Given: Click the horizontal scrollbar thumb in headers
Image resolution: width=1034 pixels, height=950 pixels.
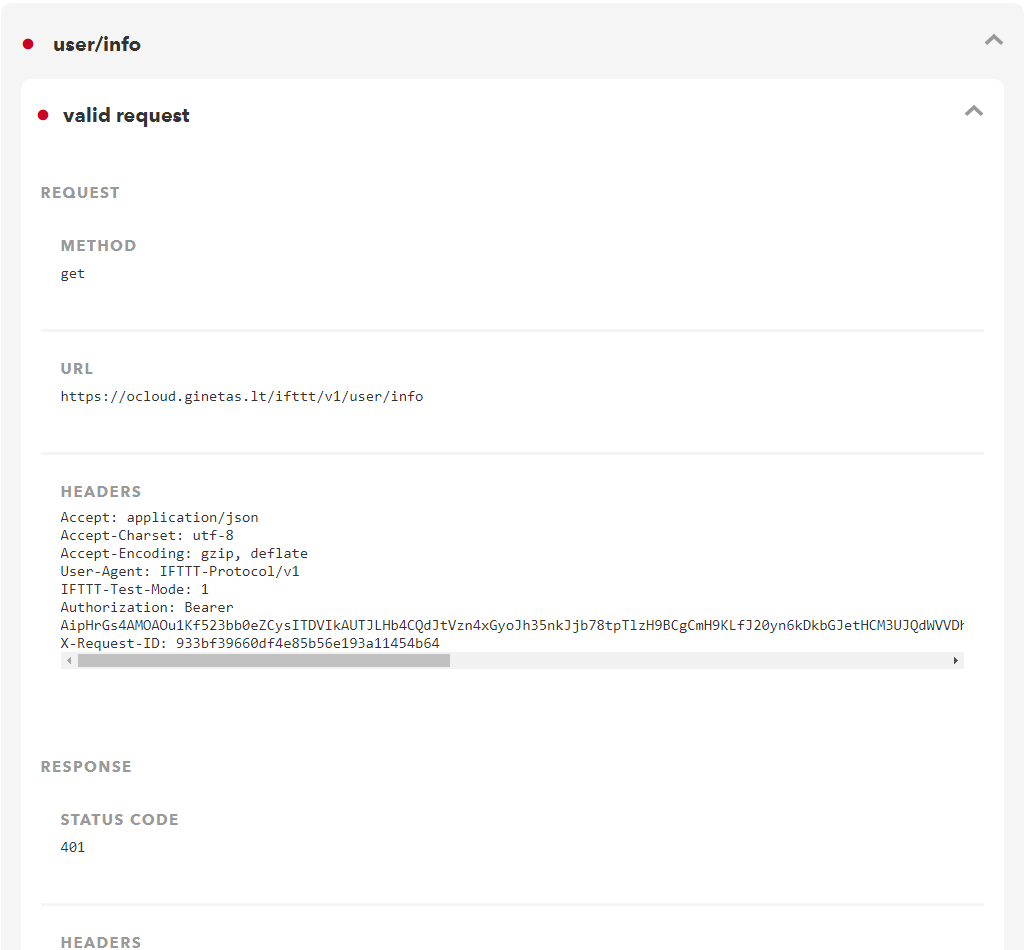Looking at the screenshot, I should (264, 661).
